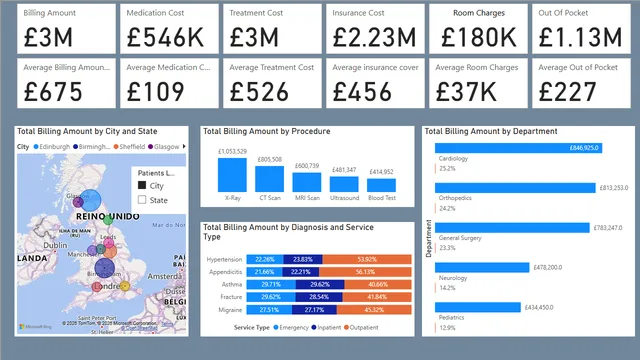Click the MRI Scan bar in Procedure chart
The height and width of the screenshot is (360, 640).
click(x=307, y=182)
